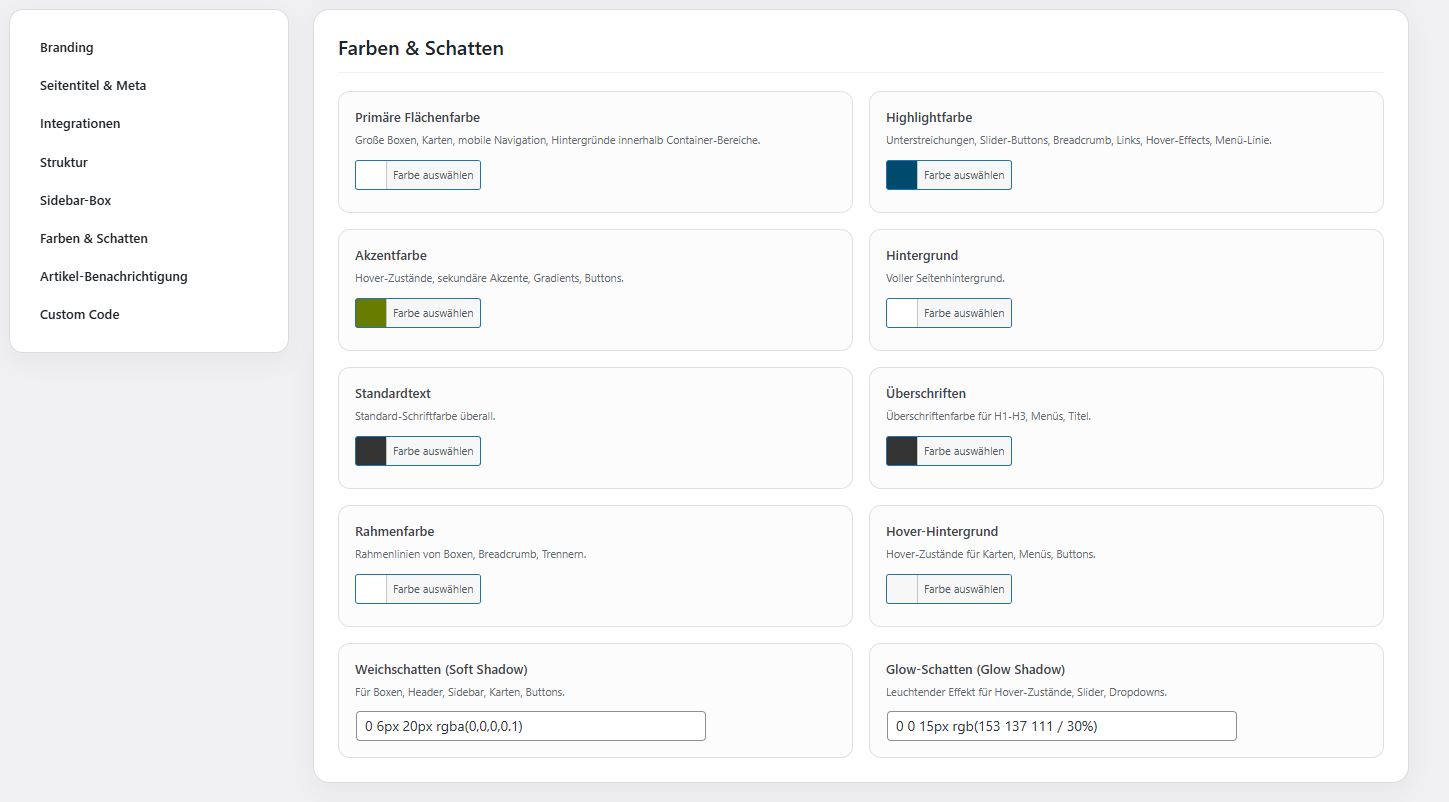Viewport: 1449px width, 802px height.
Task: Click the white Primäre Flächenfarbe color swatch
Action: tap(371, 175)
